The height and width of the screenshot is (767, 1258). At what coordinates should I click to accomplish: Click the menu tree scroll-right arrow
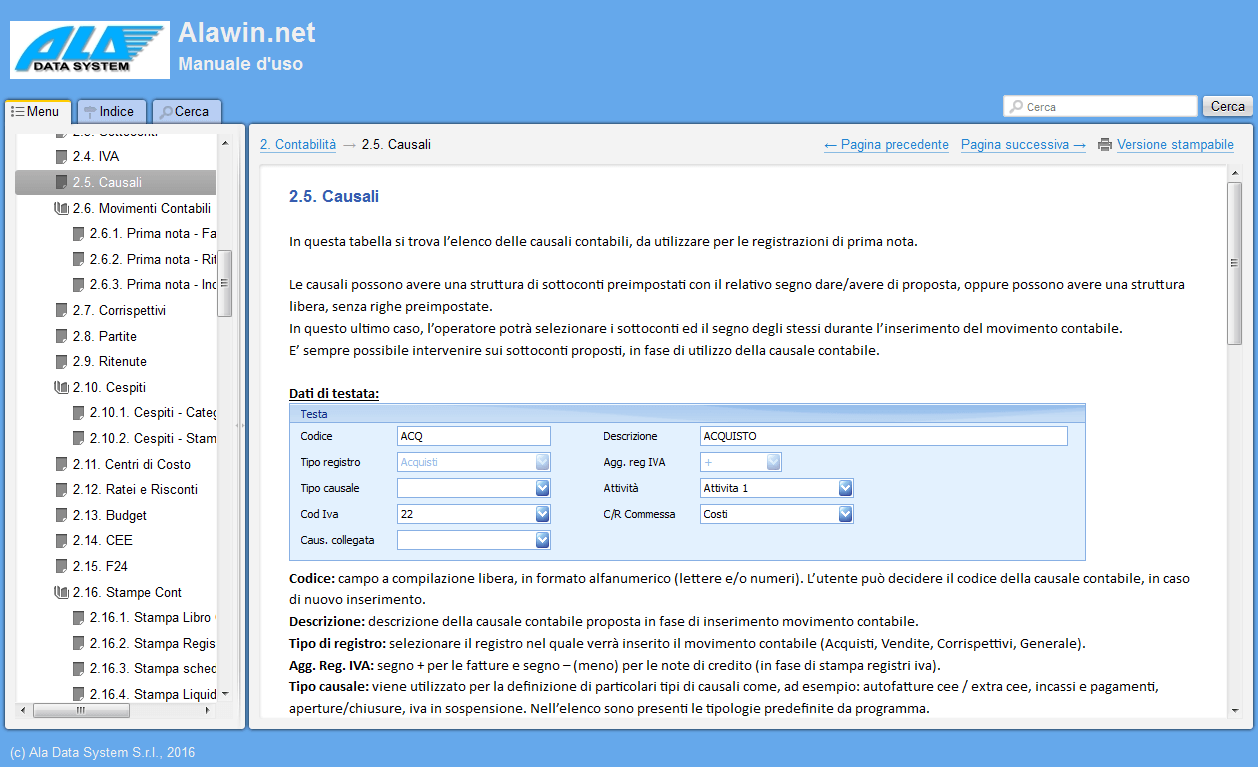click(208, 710)
